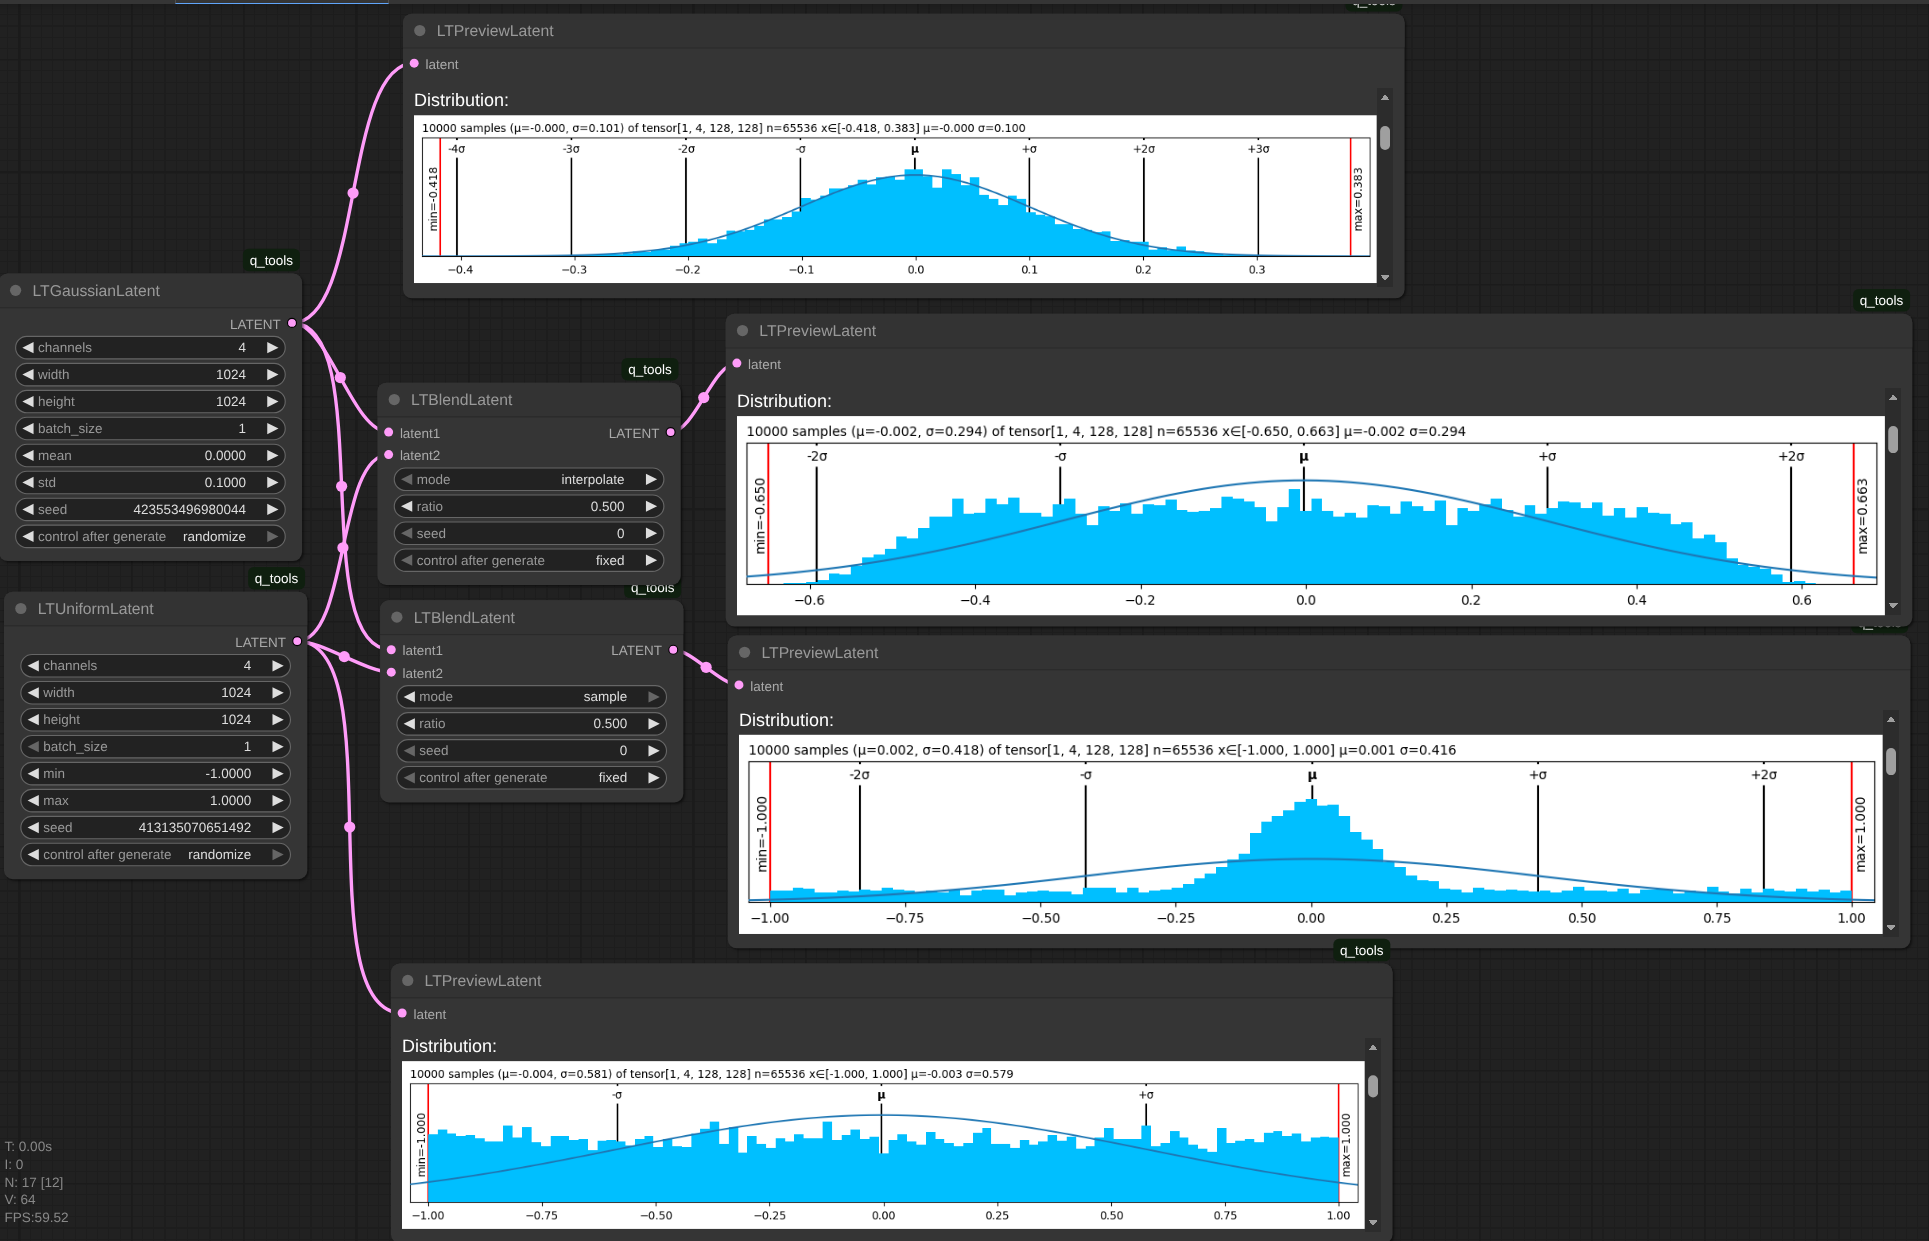Click latent input socket of top preview node

click(x=414, y=63)
